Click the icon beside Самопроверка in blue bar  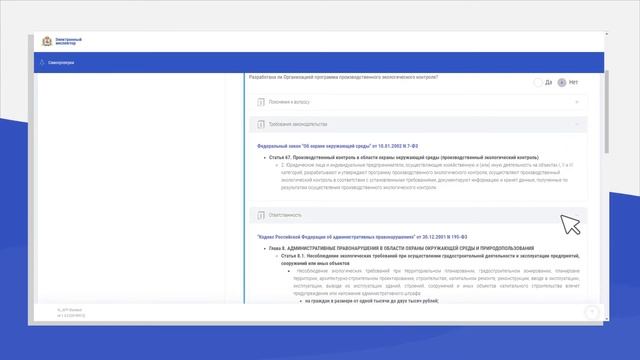click(42, 62)
